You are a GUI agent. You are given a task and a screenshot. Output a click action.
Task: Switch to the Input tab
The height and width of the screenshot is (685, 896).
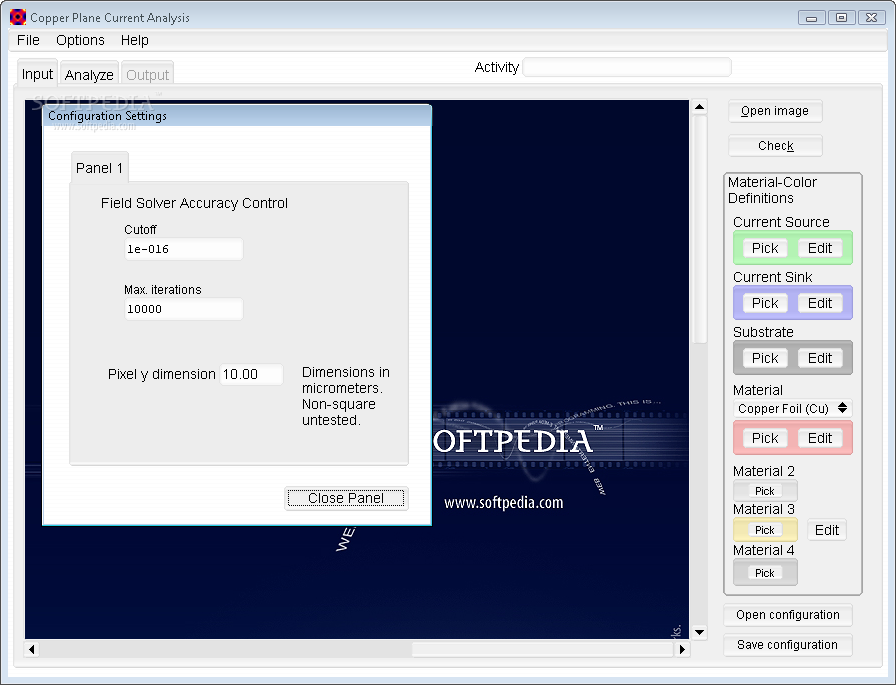click(x=37, y=74)
